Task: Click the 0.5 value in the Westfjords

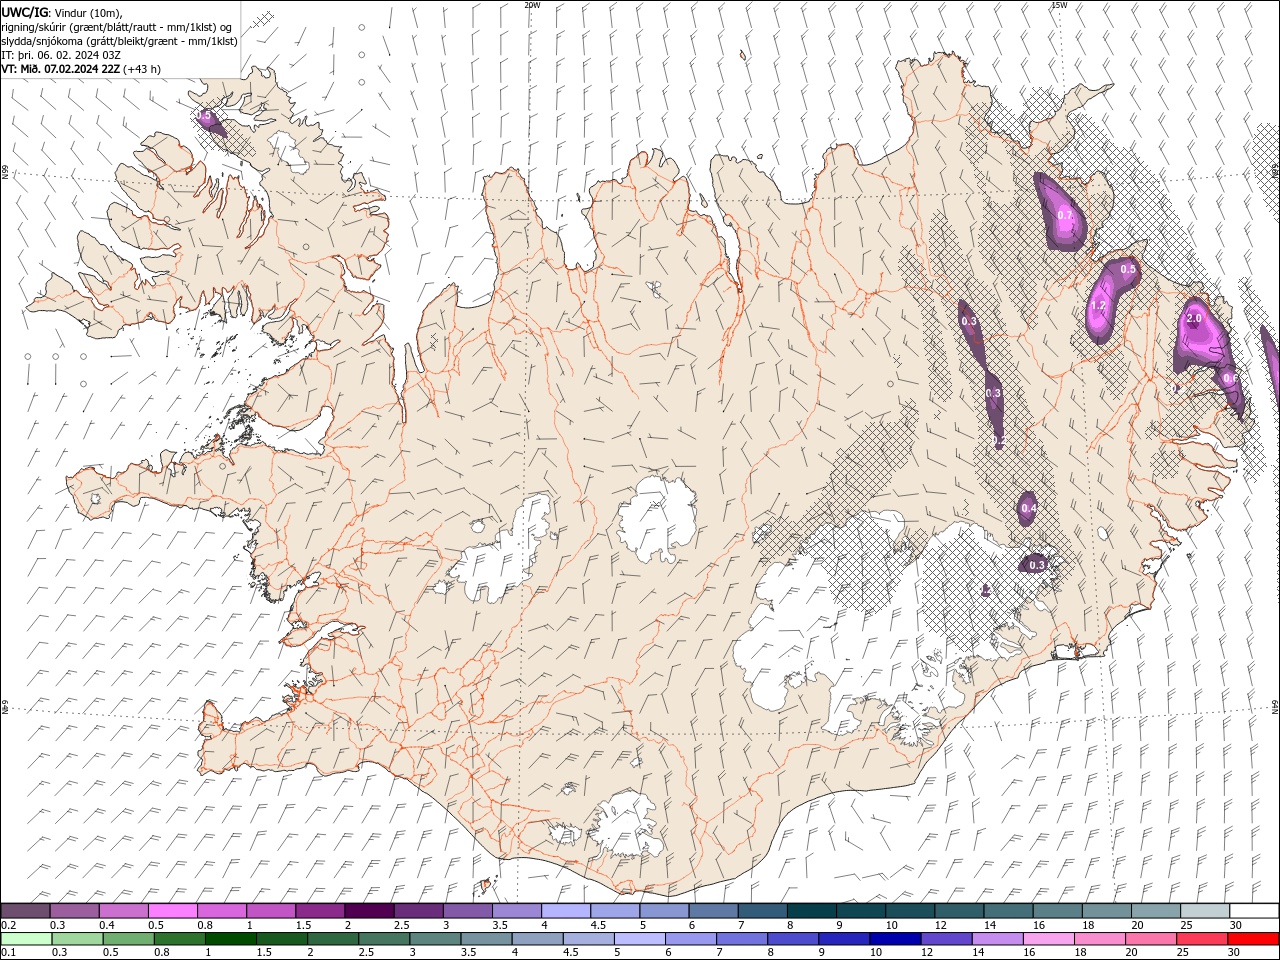Action: pyautogui.click(x=204, y=116)
